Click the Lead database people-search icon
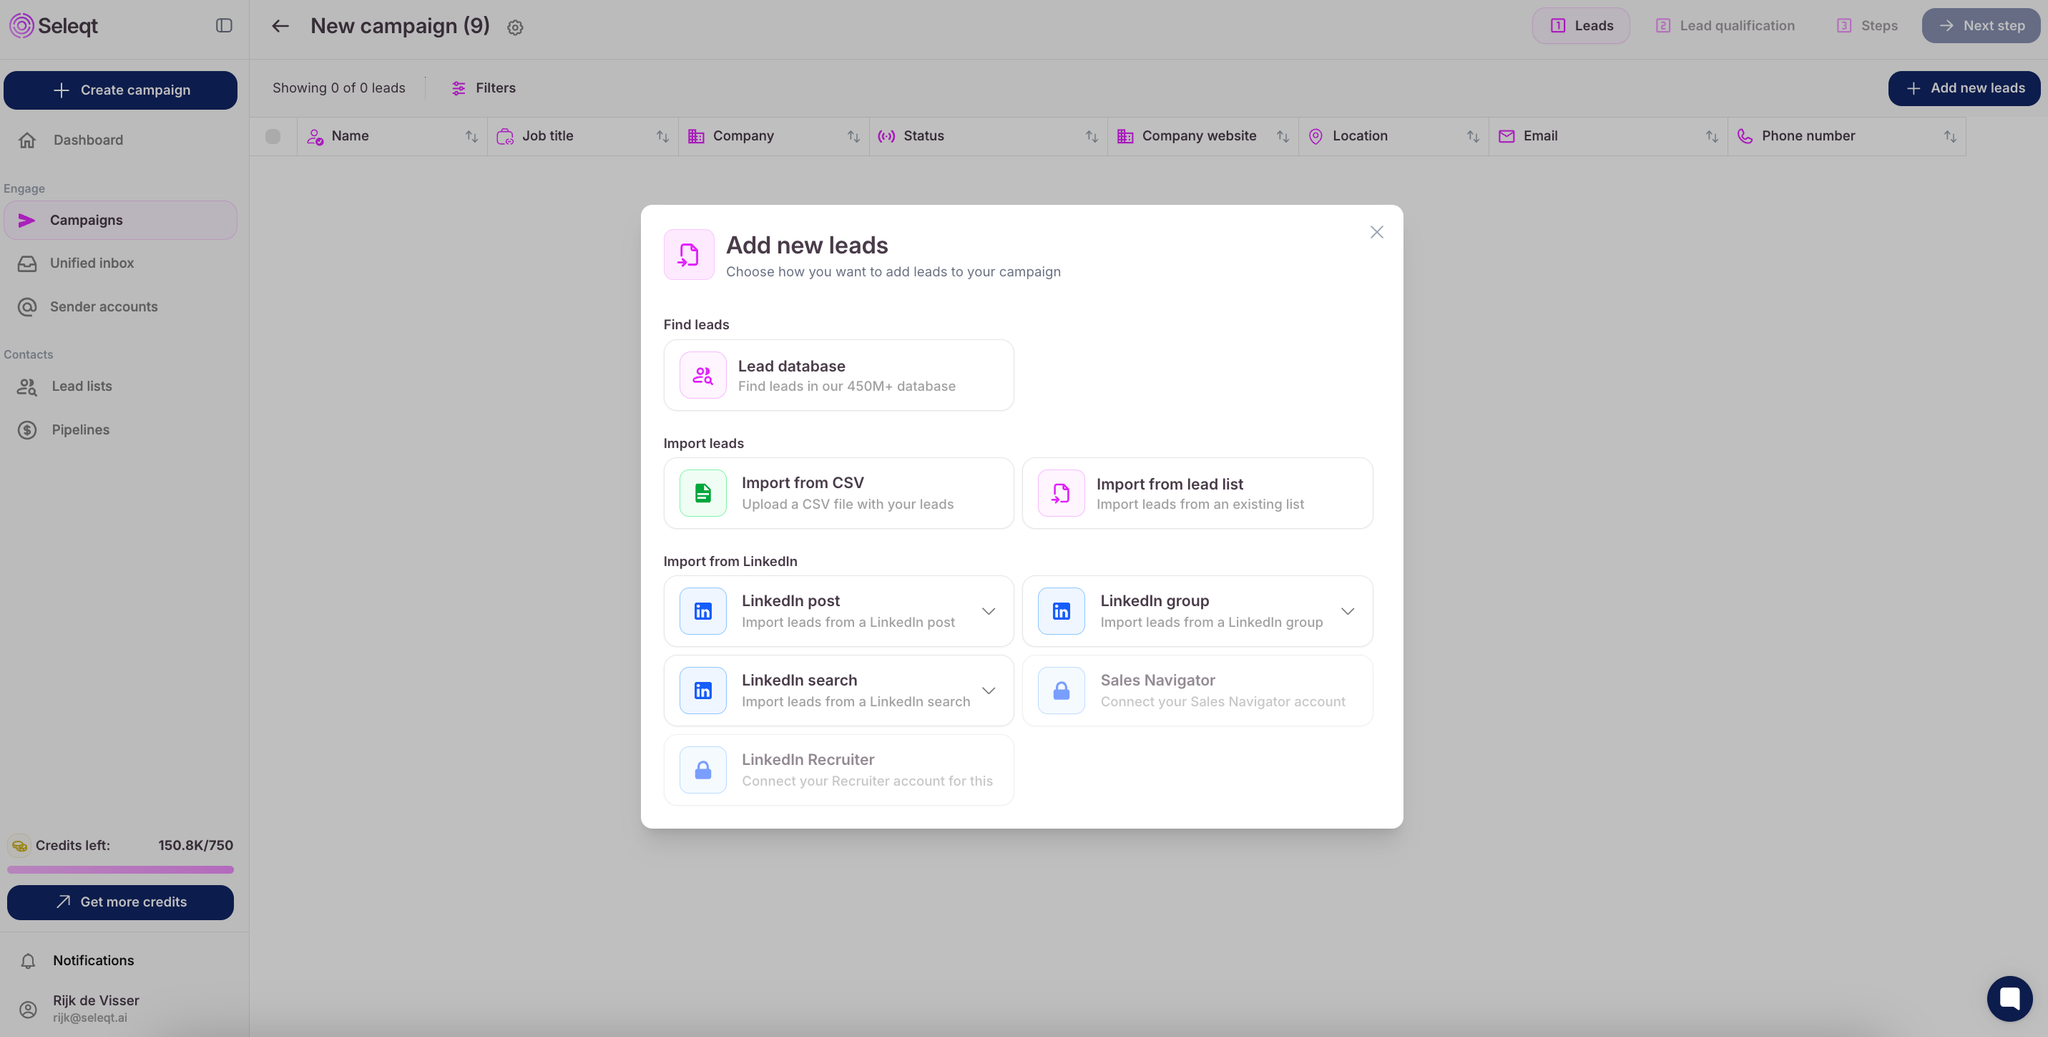 click(703, 375)
